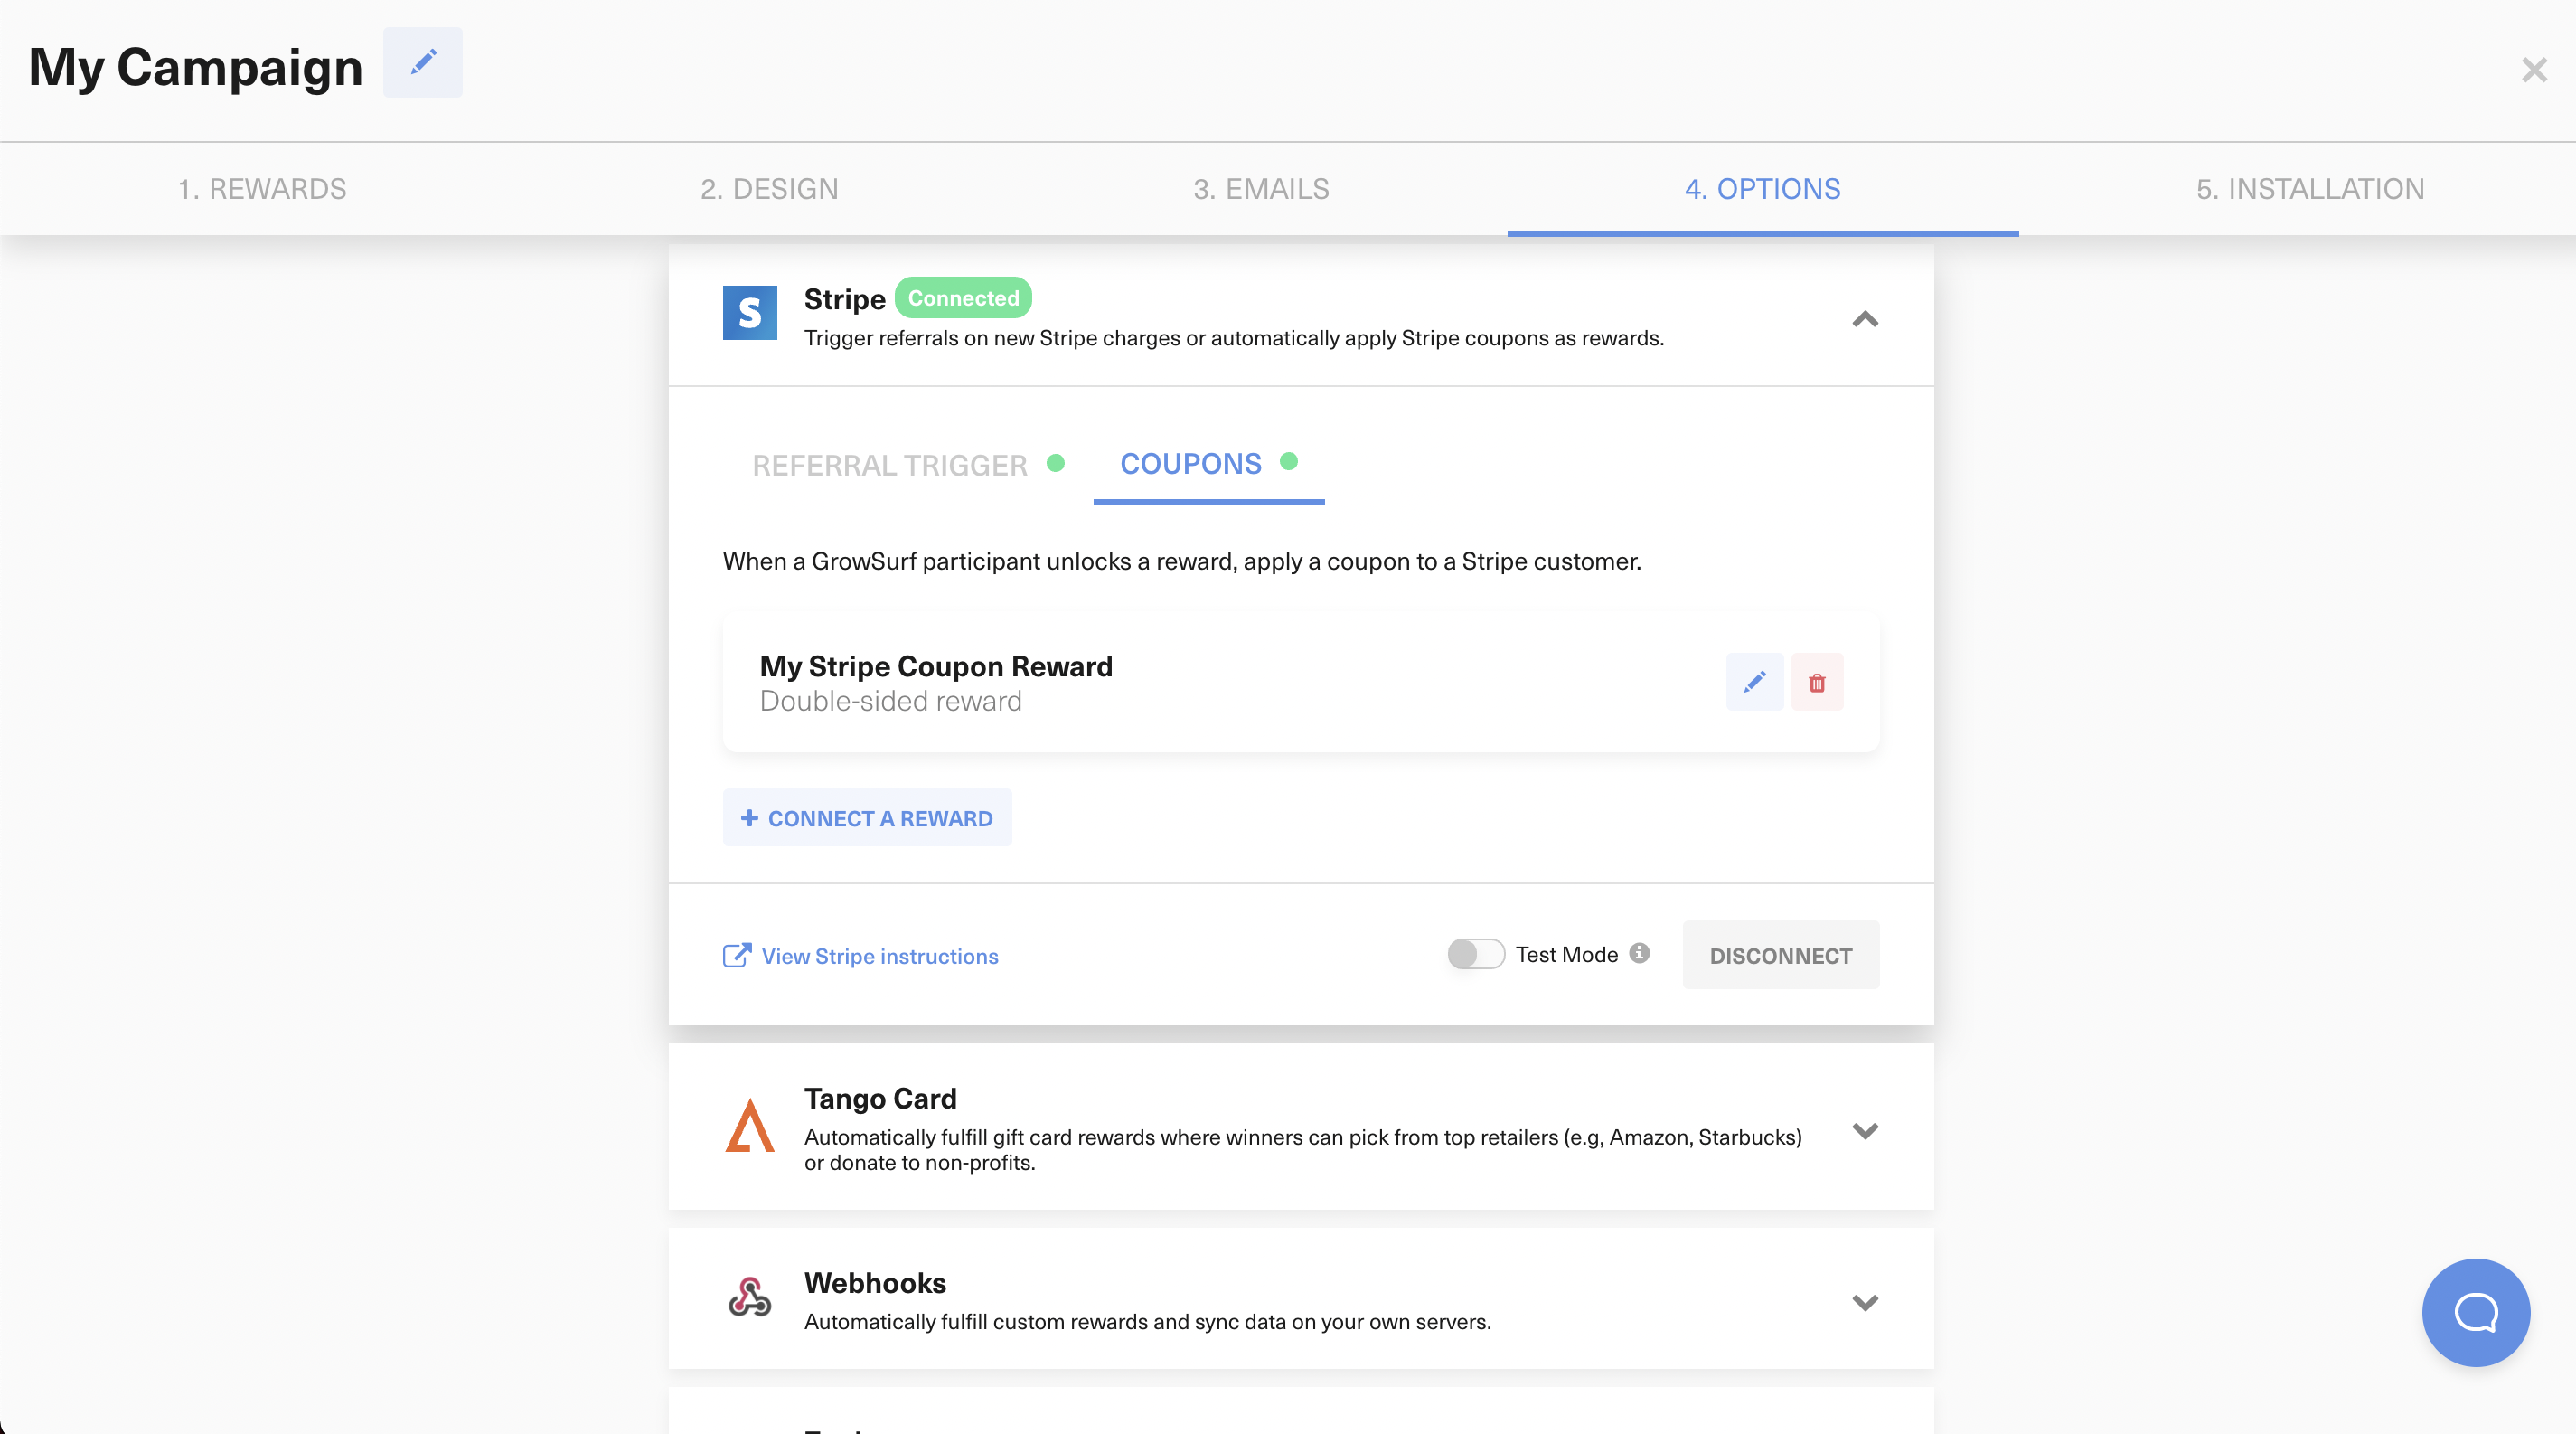This screenshot has width=2576, height=1434.
Task: Click the delete trash icon for My Stripe Coupon Reward
Action: coord(1818,682)
